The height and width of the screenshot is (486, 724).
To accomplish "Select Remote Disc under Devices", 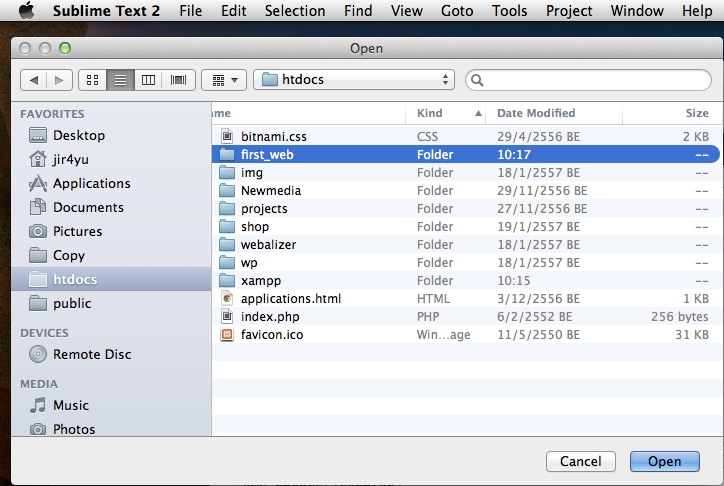I will point(111,354).
